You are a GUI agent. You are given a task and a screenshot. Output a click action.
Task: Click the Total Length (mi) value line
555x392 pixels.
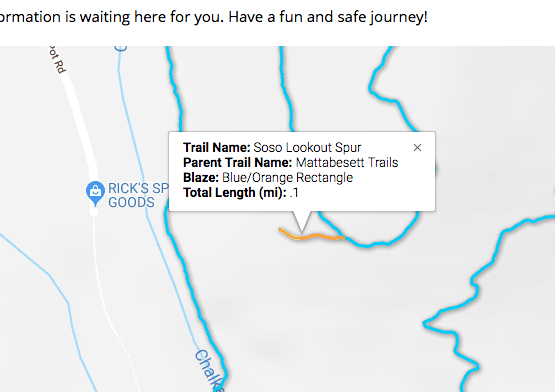tap(241, 193)
